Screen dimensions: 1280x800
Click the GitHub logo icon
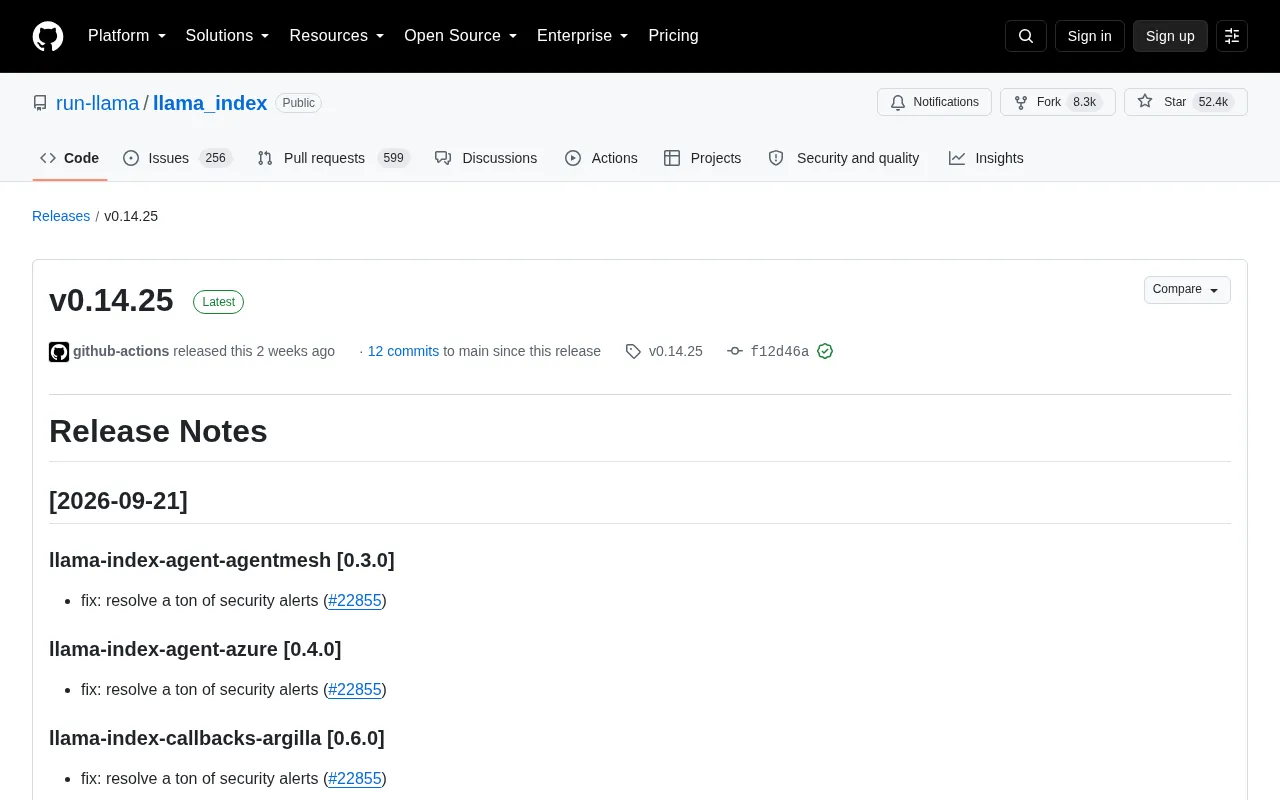(48, 36)
